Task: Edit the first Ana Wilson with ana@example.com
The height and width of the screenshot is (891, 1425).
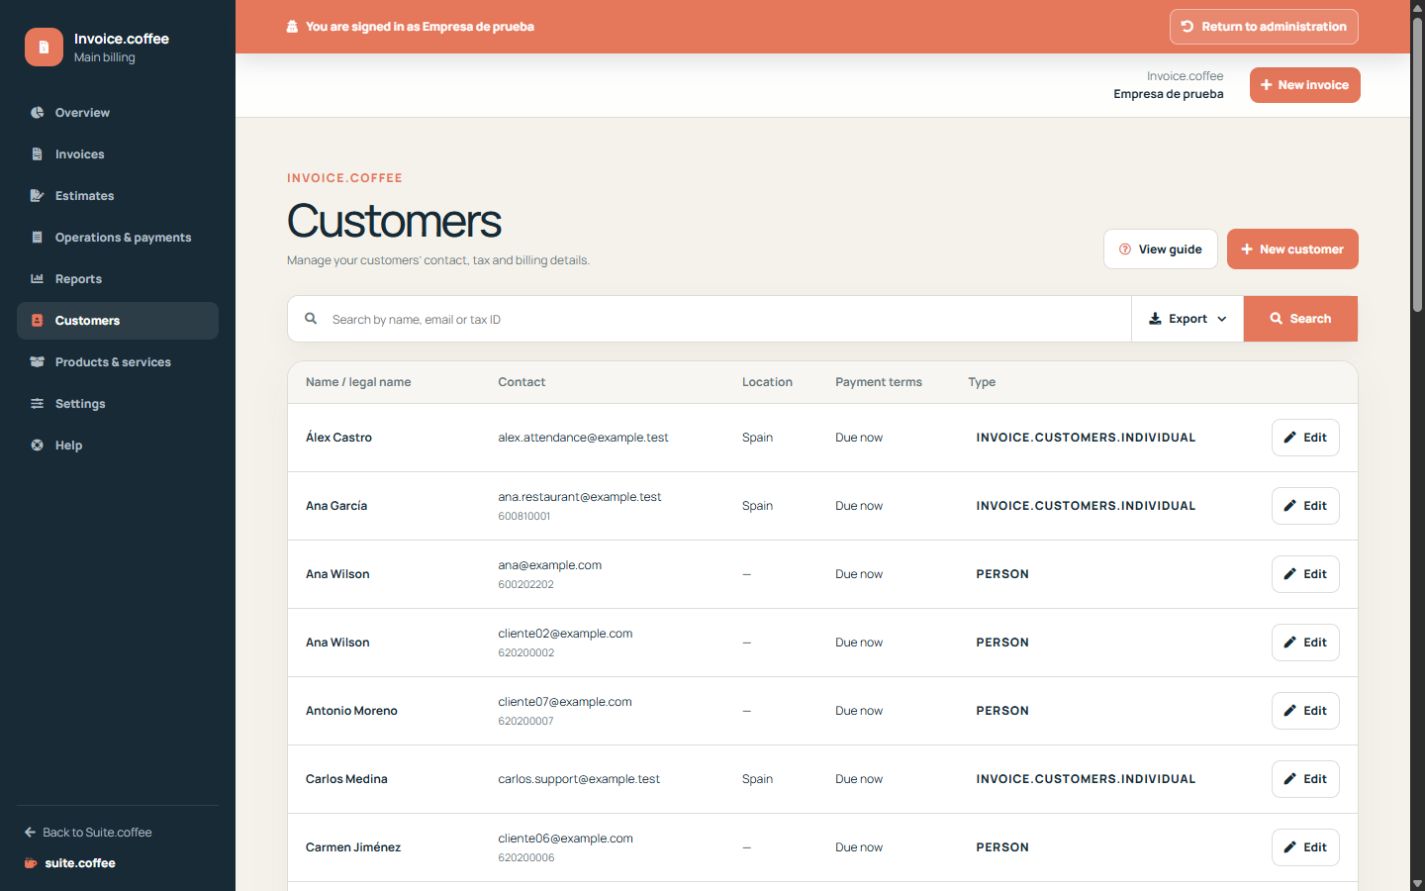Action: pyautogui.click(x=1305, y=574)
